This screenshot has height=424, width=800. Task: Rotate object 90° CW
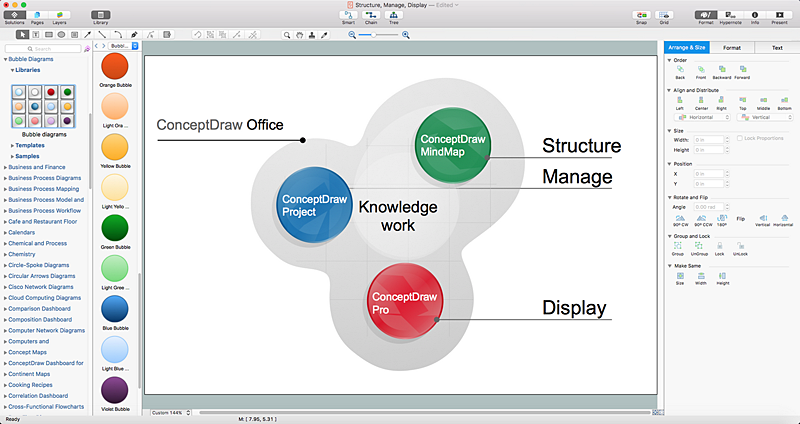680,220
